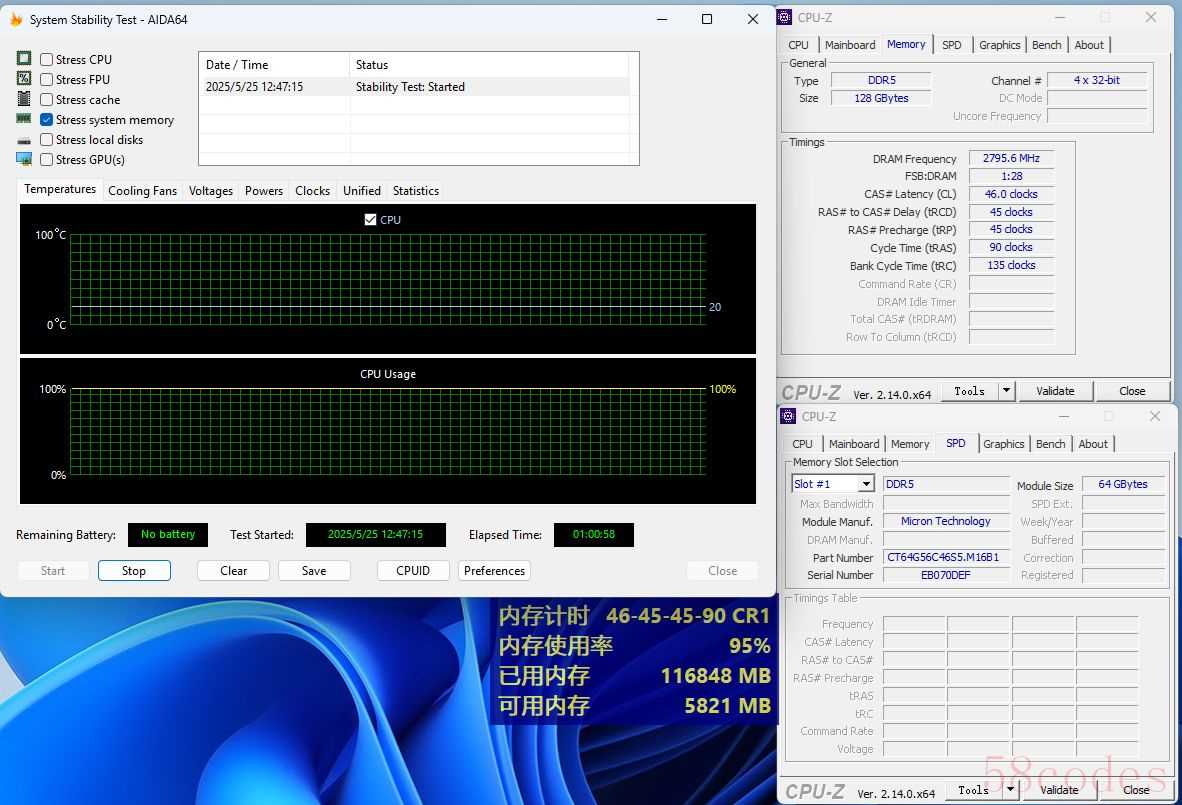
Task: Click the Date / Time column header
Action: pos(274,65)
